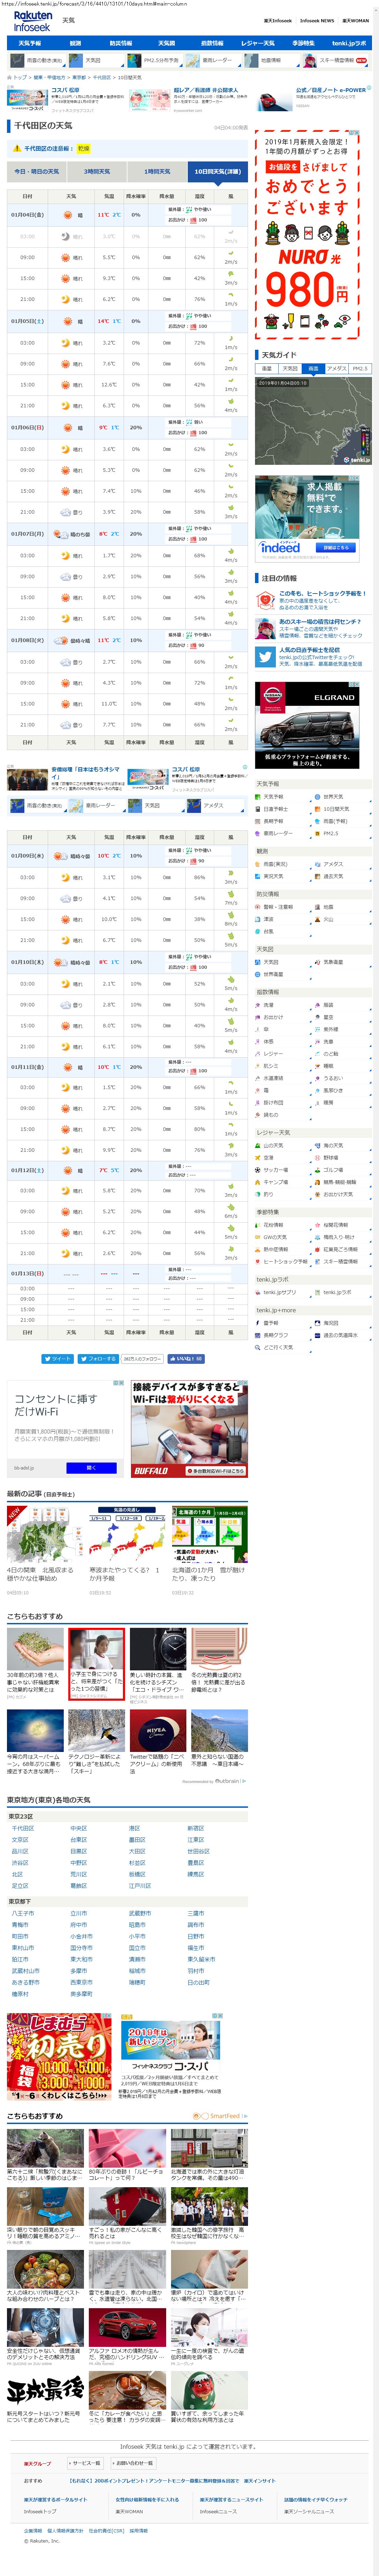Click the 10日間天気 icon in sidebar
Image resolution: width=379 pixels, height=2576 pixels.
coord(318,809)
